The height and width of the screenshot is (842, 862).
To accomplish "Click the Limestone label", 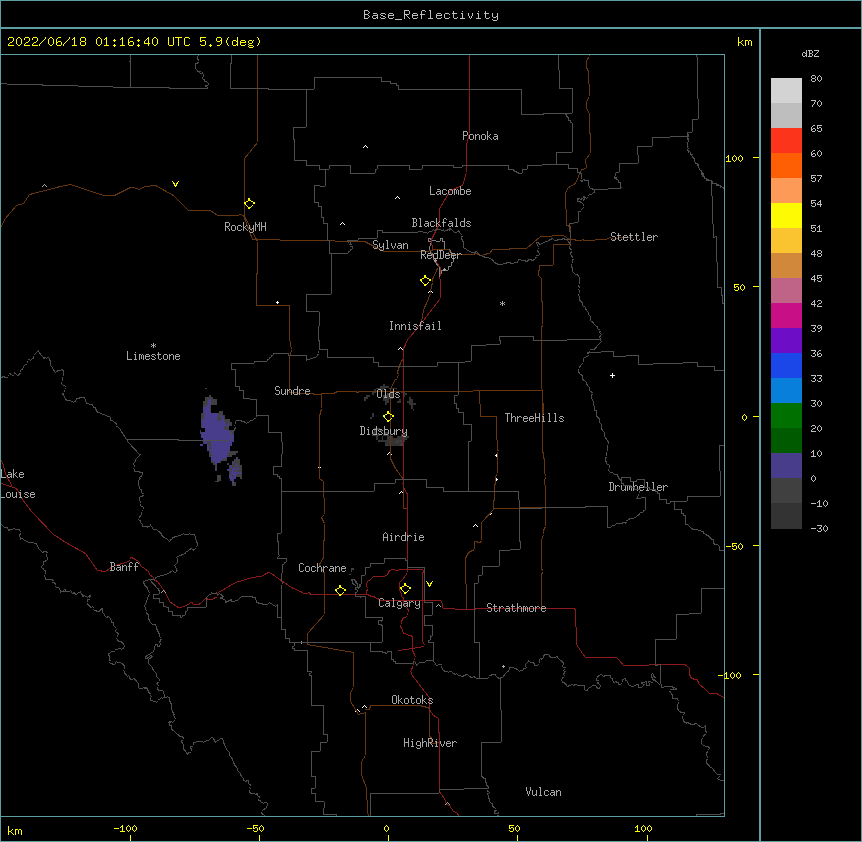I will [x=153, y=356].
